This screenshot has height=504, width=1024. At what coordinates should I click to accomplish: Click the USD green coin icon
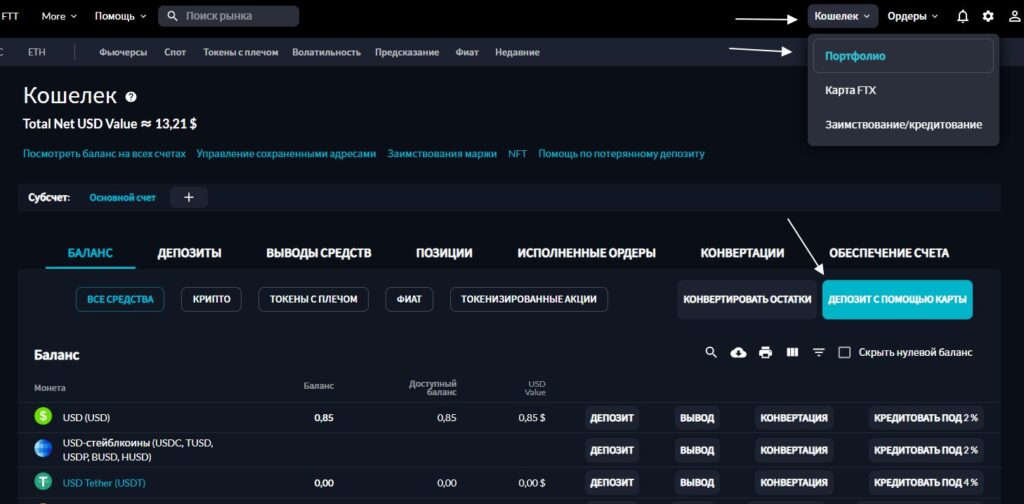point(43,417)
